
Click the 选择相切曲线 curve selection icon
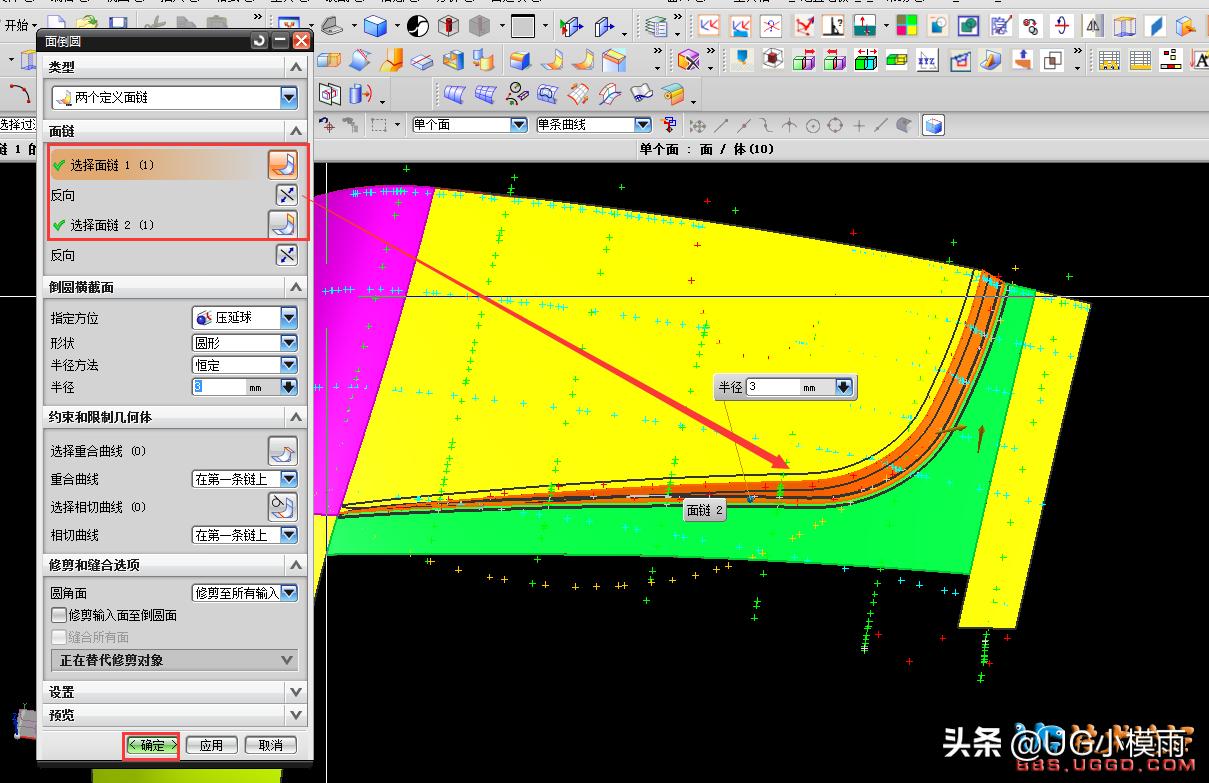[283, 507]
